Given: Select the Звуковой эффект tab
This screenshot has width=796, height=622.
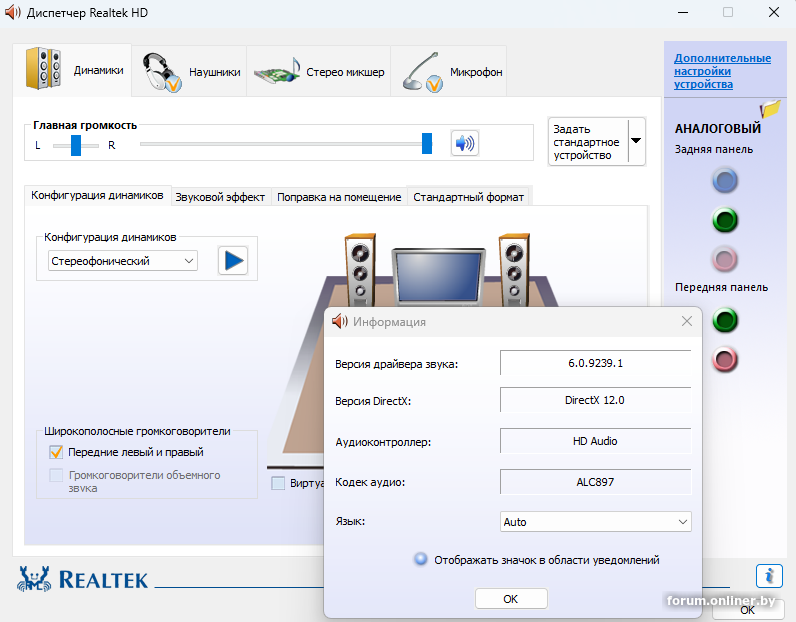Looking at the screenshot, I should 220,197.
